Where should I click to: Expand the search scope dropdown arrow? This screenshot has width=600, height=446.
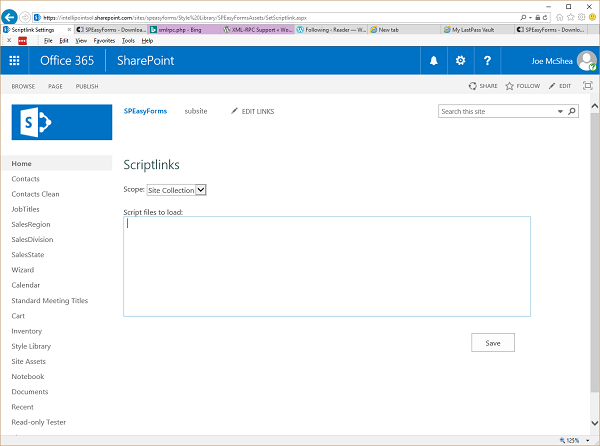coord(560,111)
